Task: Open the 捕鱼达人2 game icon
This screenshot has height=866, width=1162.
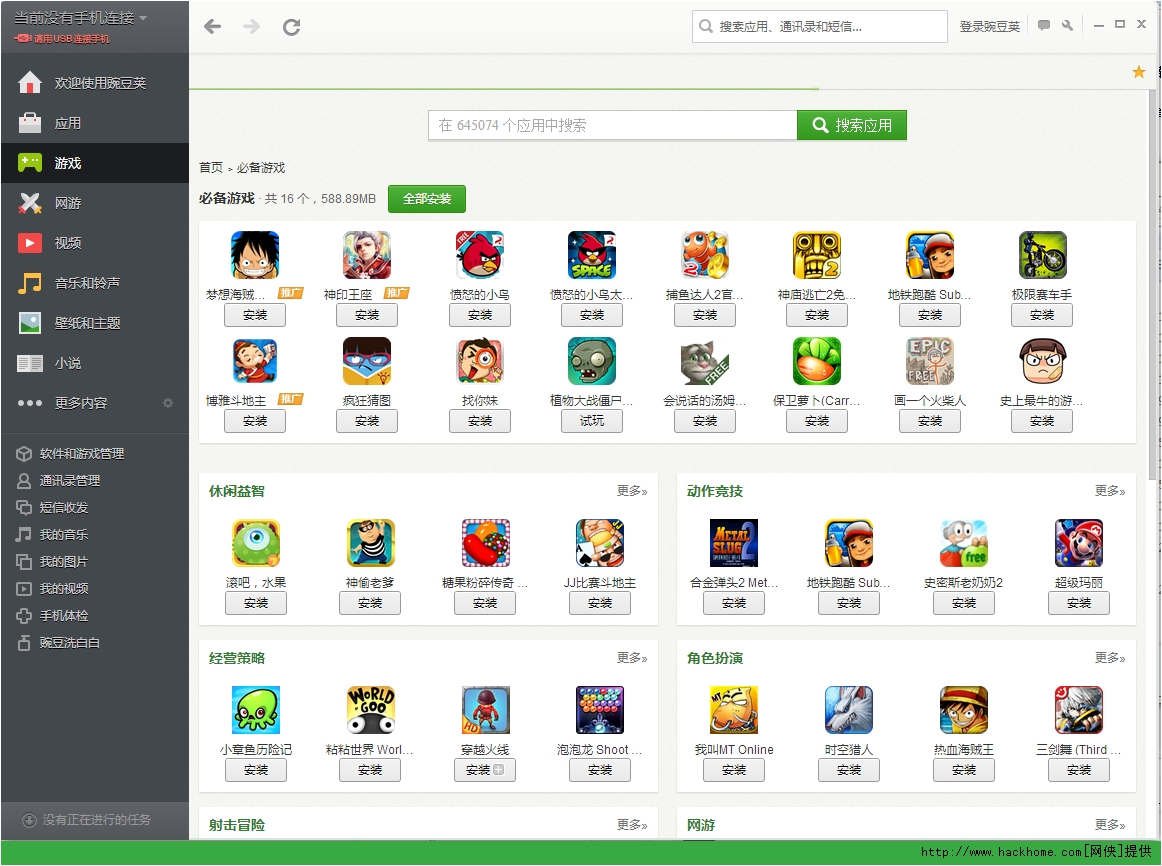Action: coord(705,255)
